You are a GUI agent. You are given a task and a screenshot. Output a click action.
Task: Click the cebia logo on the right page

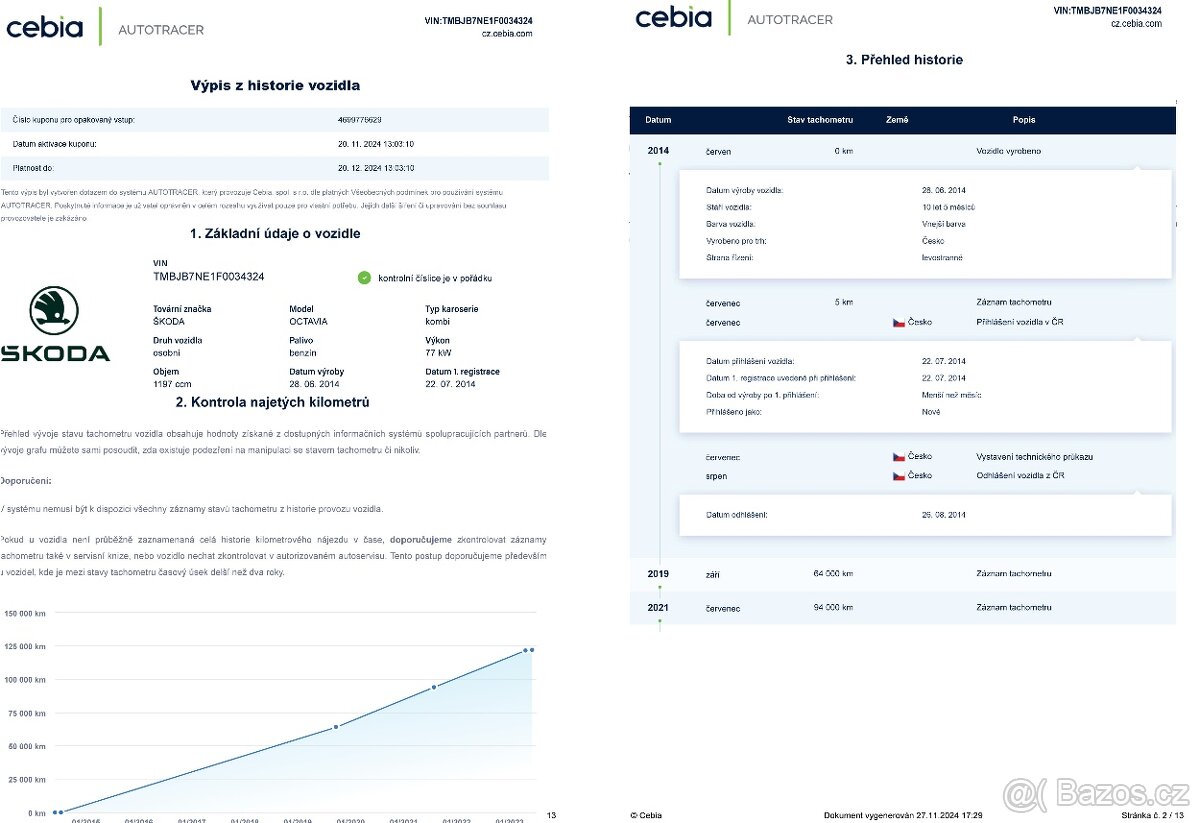(673, 17)
